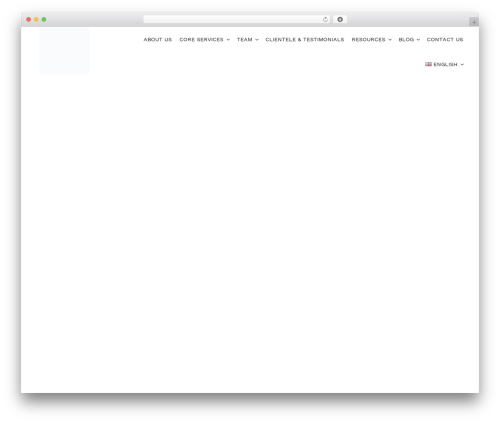Screen dimensions: 500x423
Task: Expand the language selector chevron
Action: 462,65
